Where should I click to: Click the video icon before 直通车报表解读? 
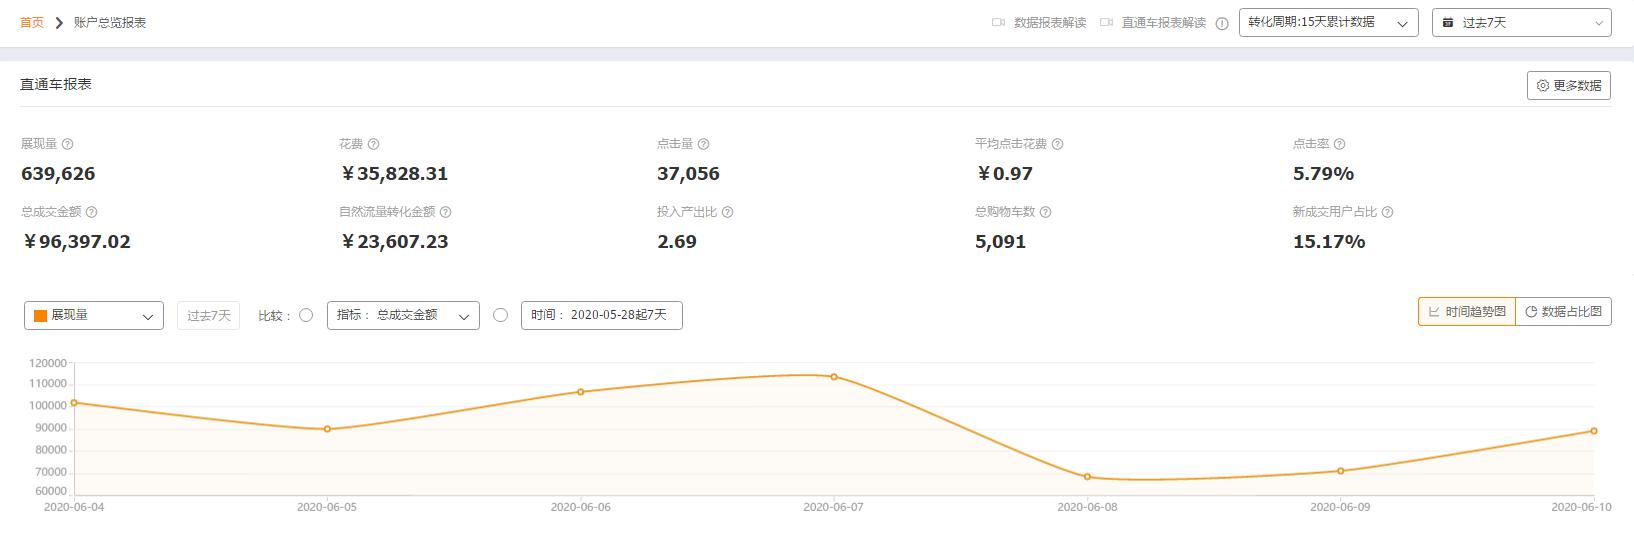pos(1106,22)
